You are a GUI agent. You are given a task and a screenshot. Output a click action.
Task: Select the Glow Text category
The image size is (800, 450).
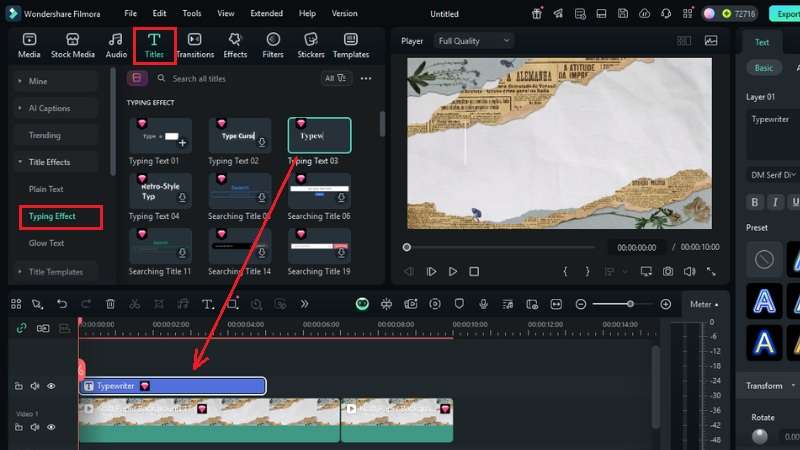[46, 243]
